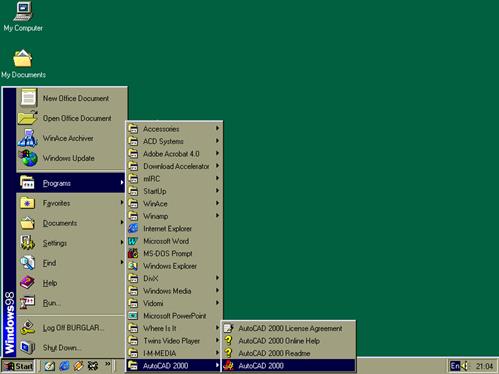Viewport: 499px width, 374px height.
Task: Click the Open Office Document folder icon
Action: (28, 118)
